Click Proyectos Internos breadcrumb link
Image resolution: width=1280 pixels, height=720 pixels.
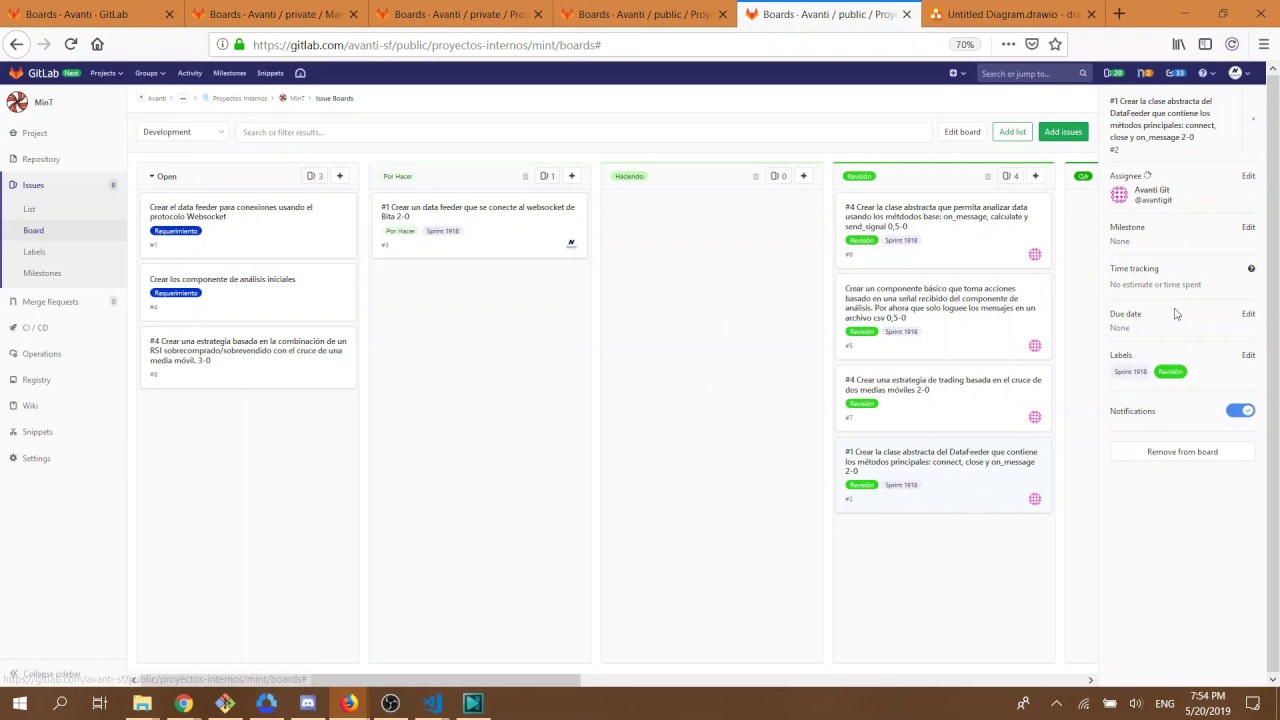(x=240, y=98)
